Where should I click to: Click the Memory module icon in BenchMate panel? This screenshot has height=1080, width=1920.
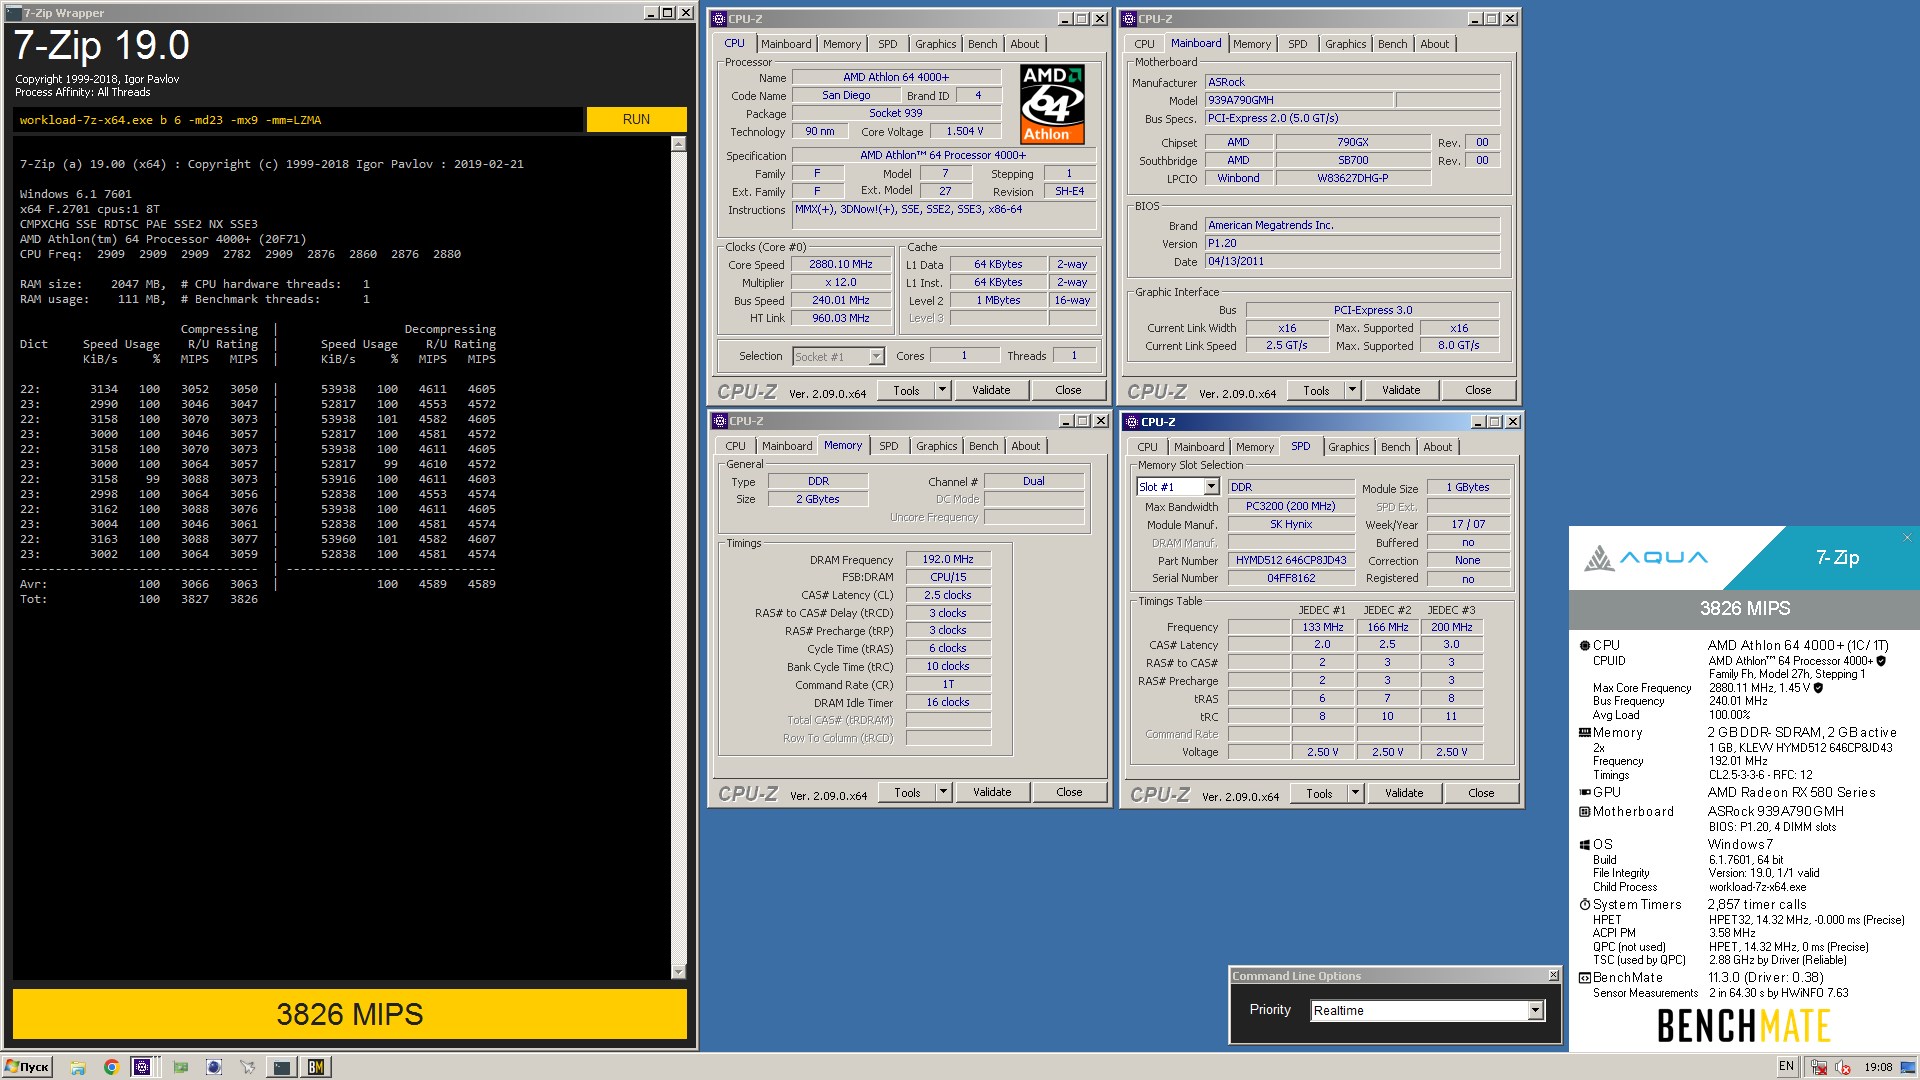click(1584, 732)
